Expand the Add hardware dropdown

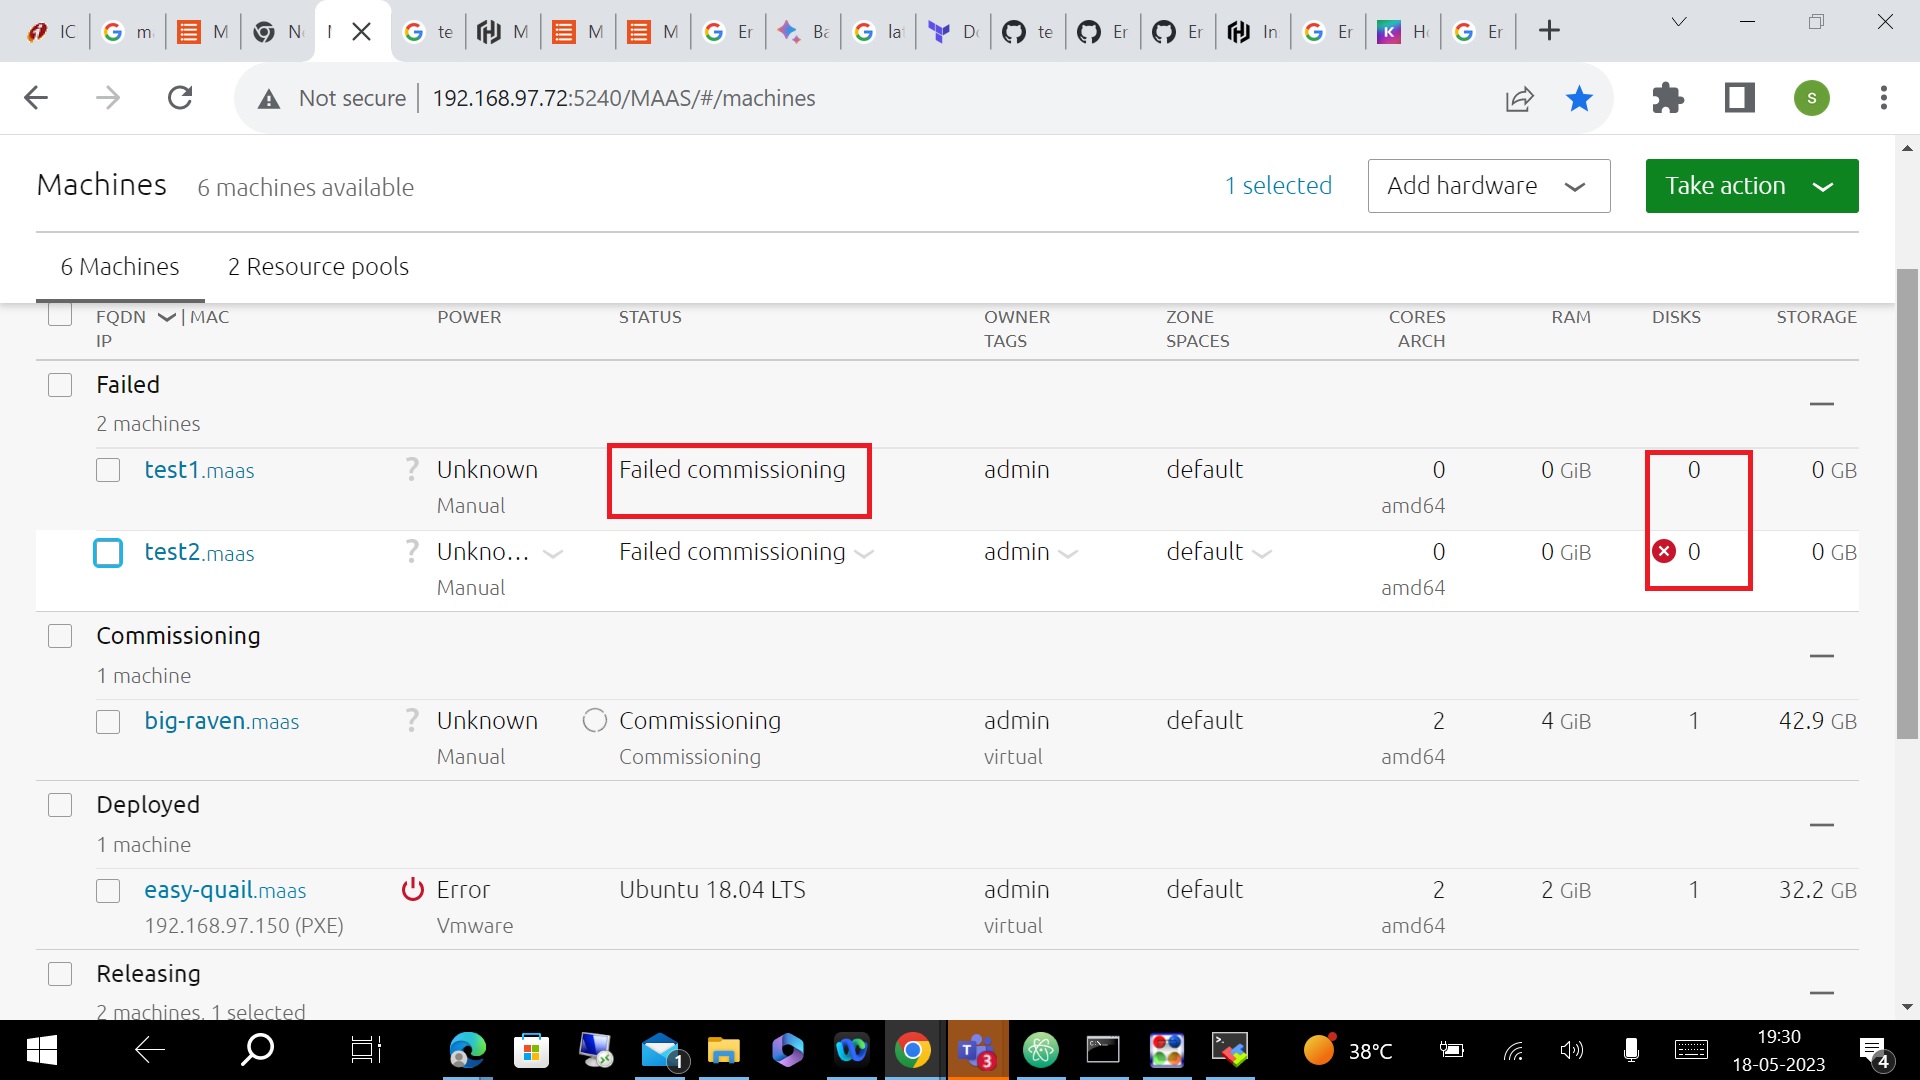click(x=1488, y=186)
